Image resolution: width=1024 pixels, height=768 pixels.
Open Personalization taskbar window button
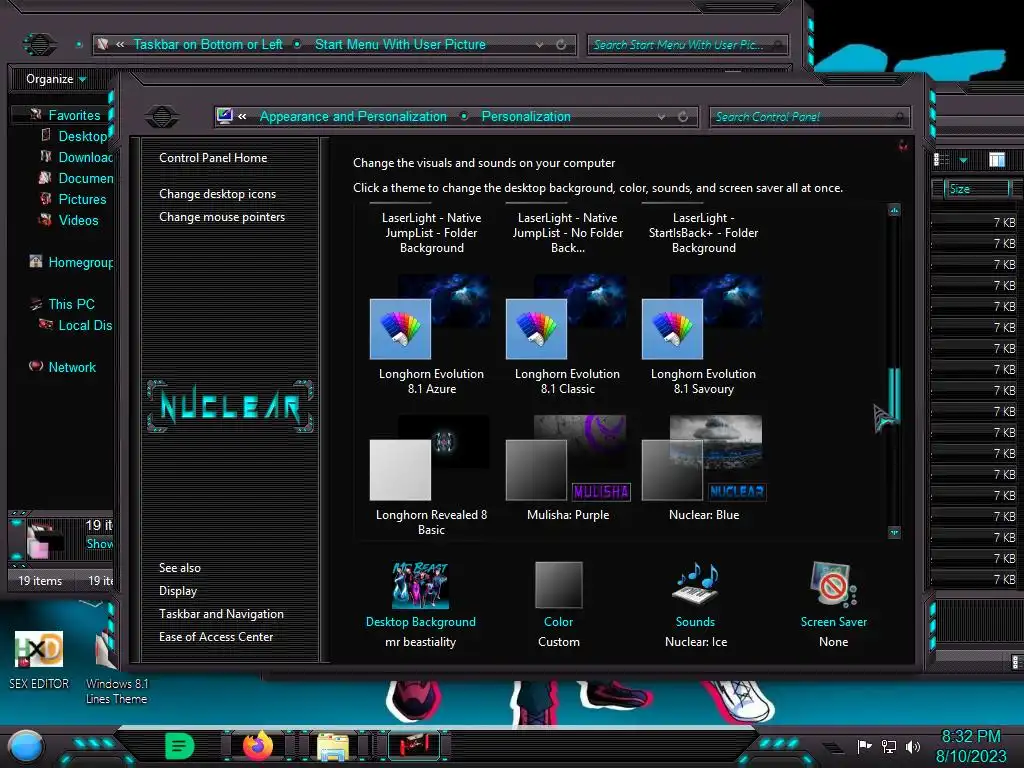pos(414,745)
